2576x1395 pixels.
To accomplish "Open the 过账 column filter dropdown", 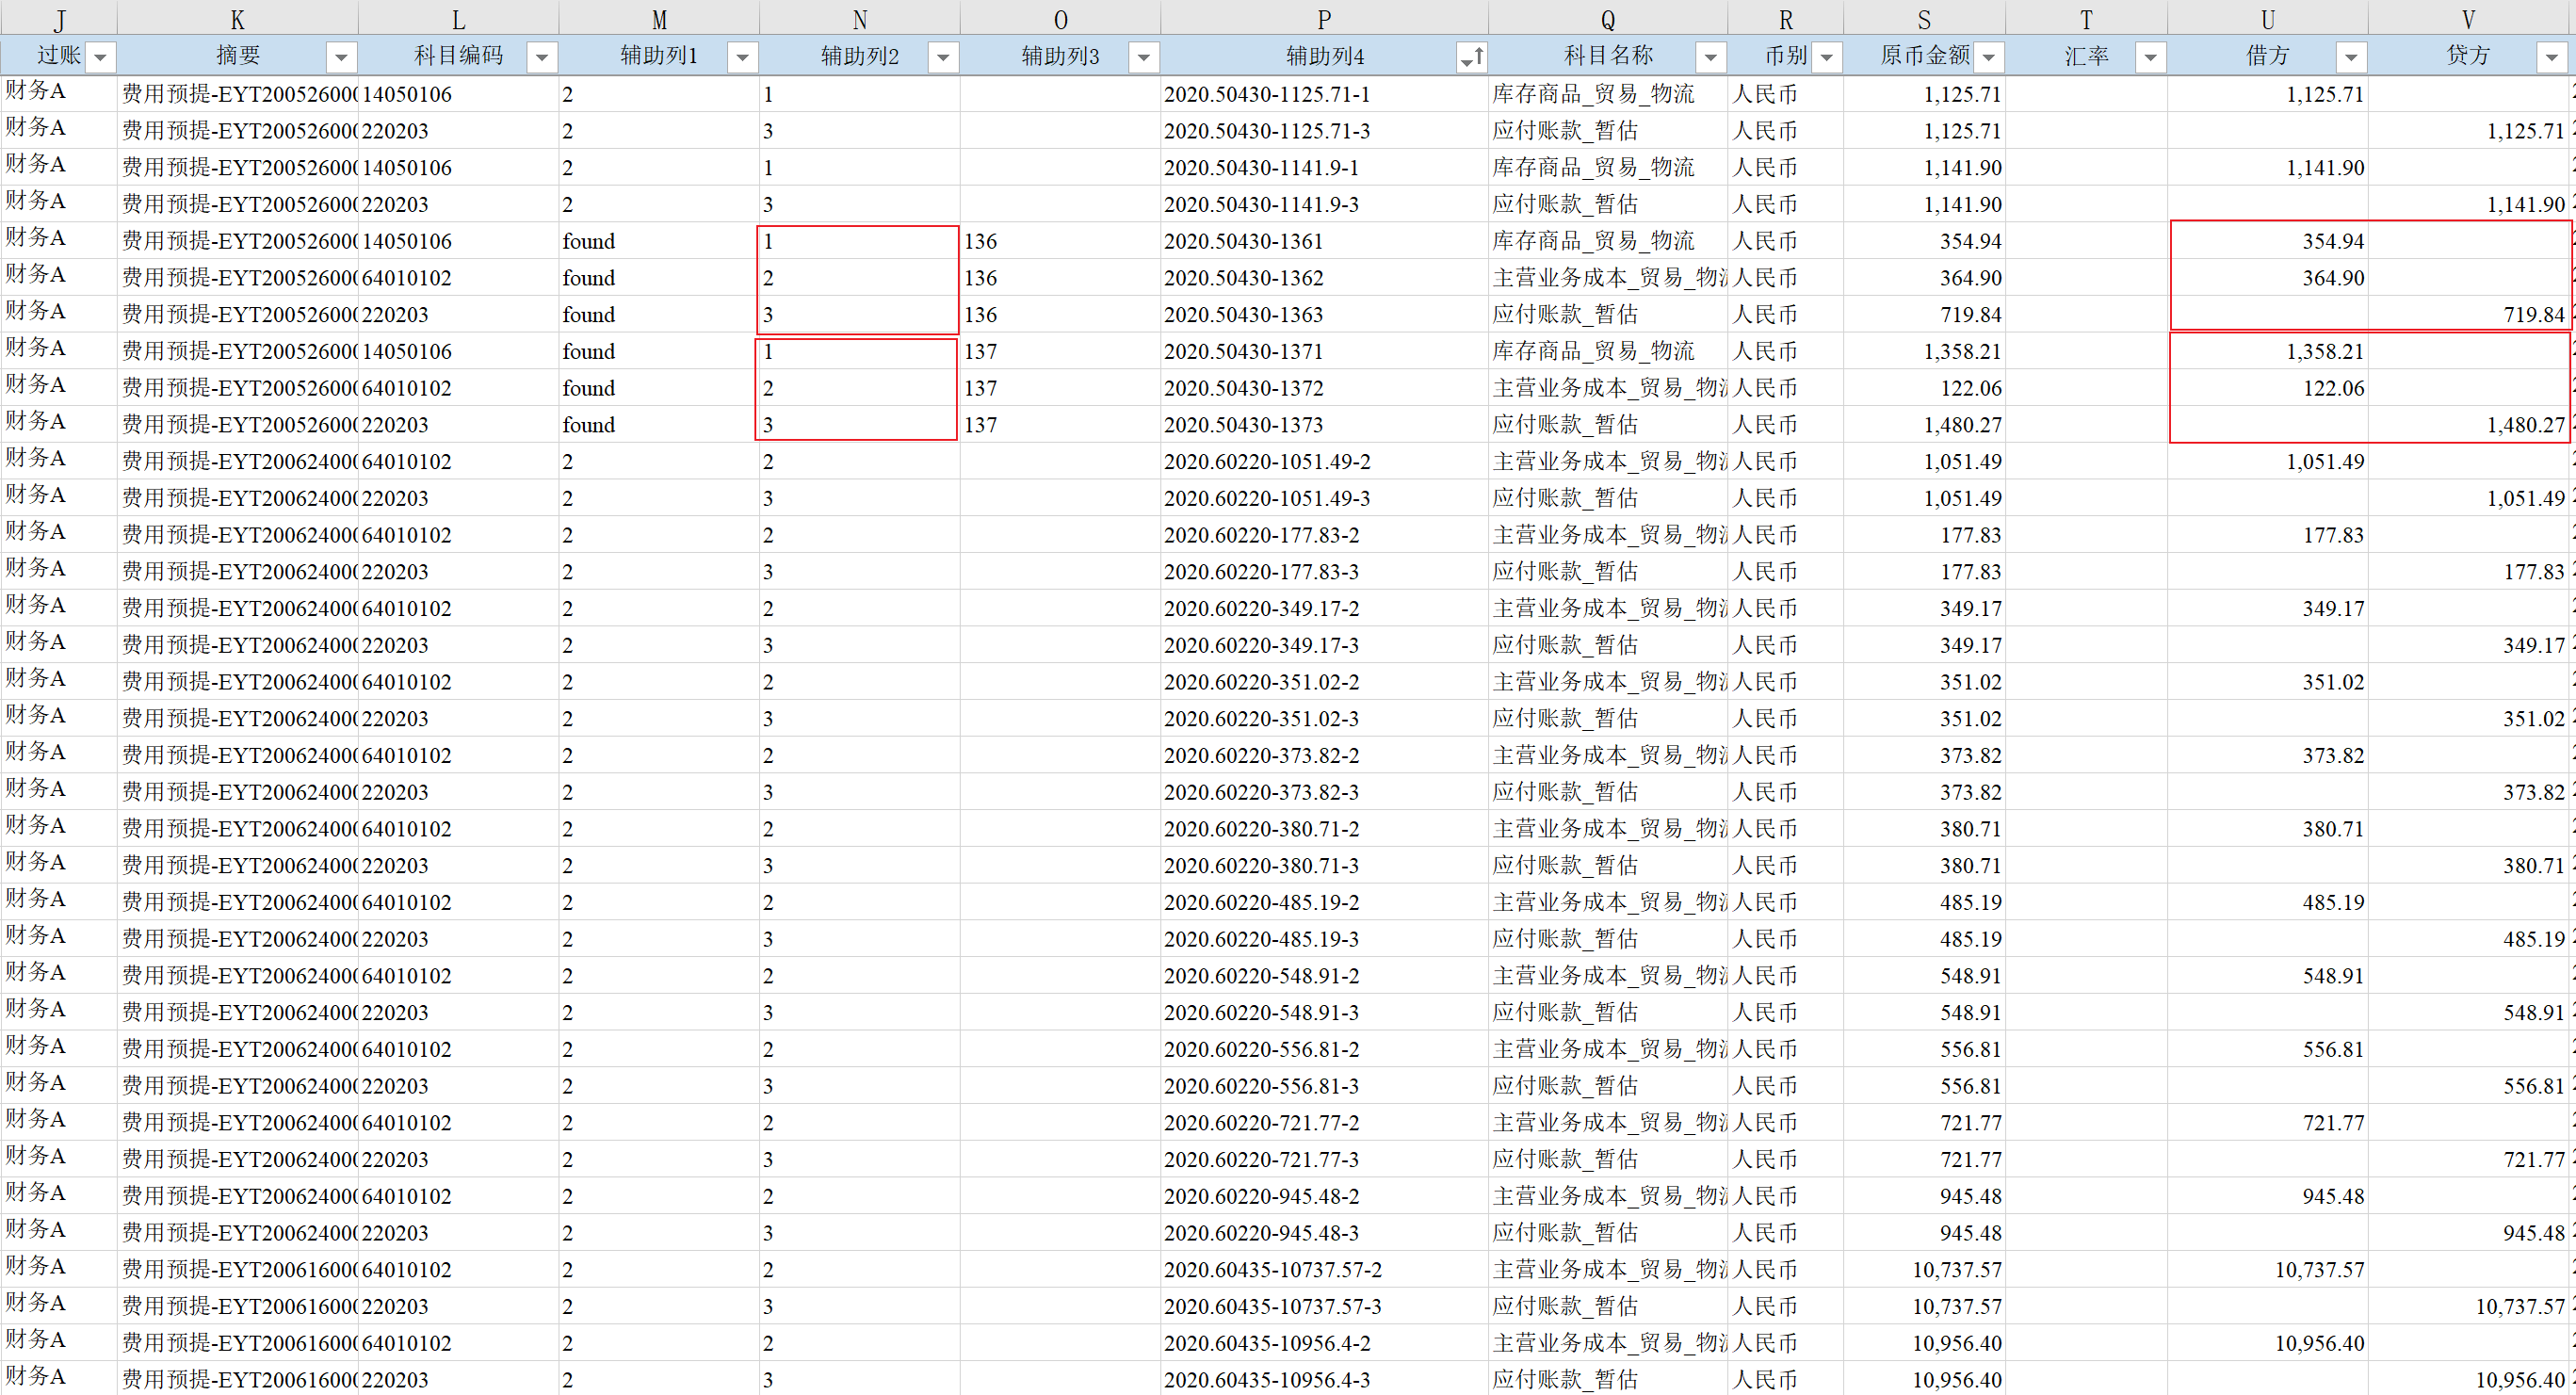I will pos(100,57).
